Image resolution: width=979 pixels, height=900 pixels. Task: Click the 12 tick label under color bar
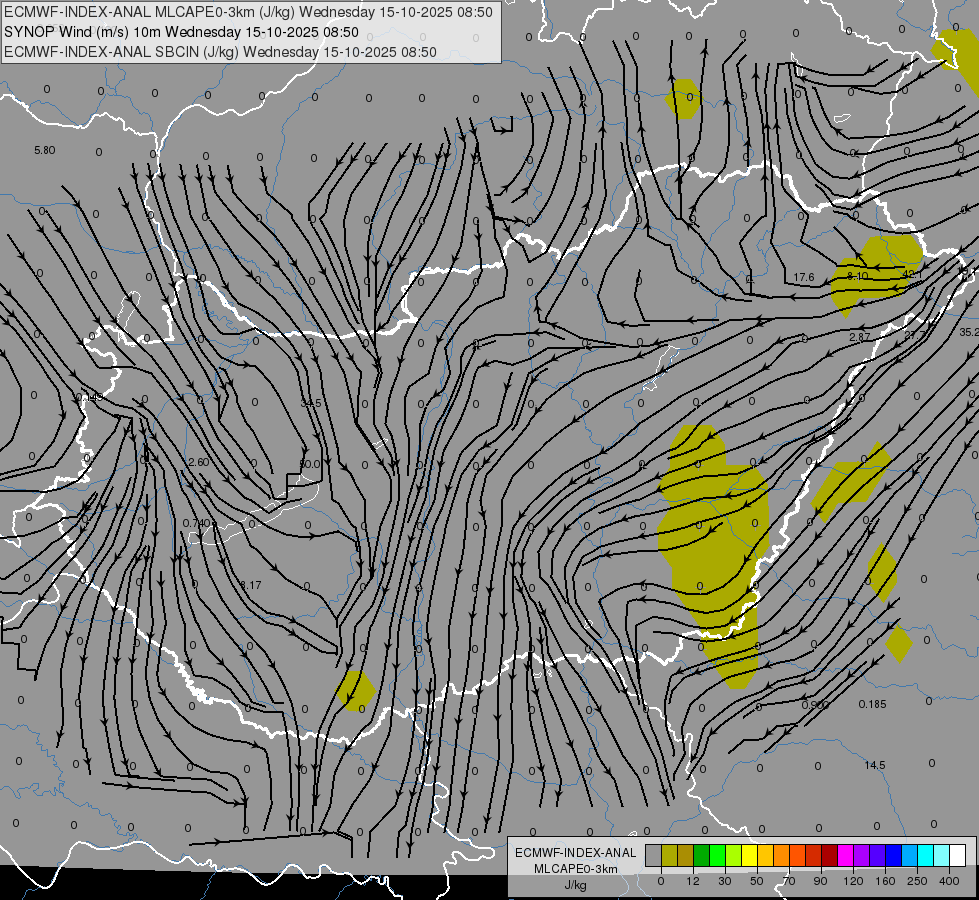[692, 881]
